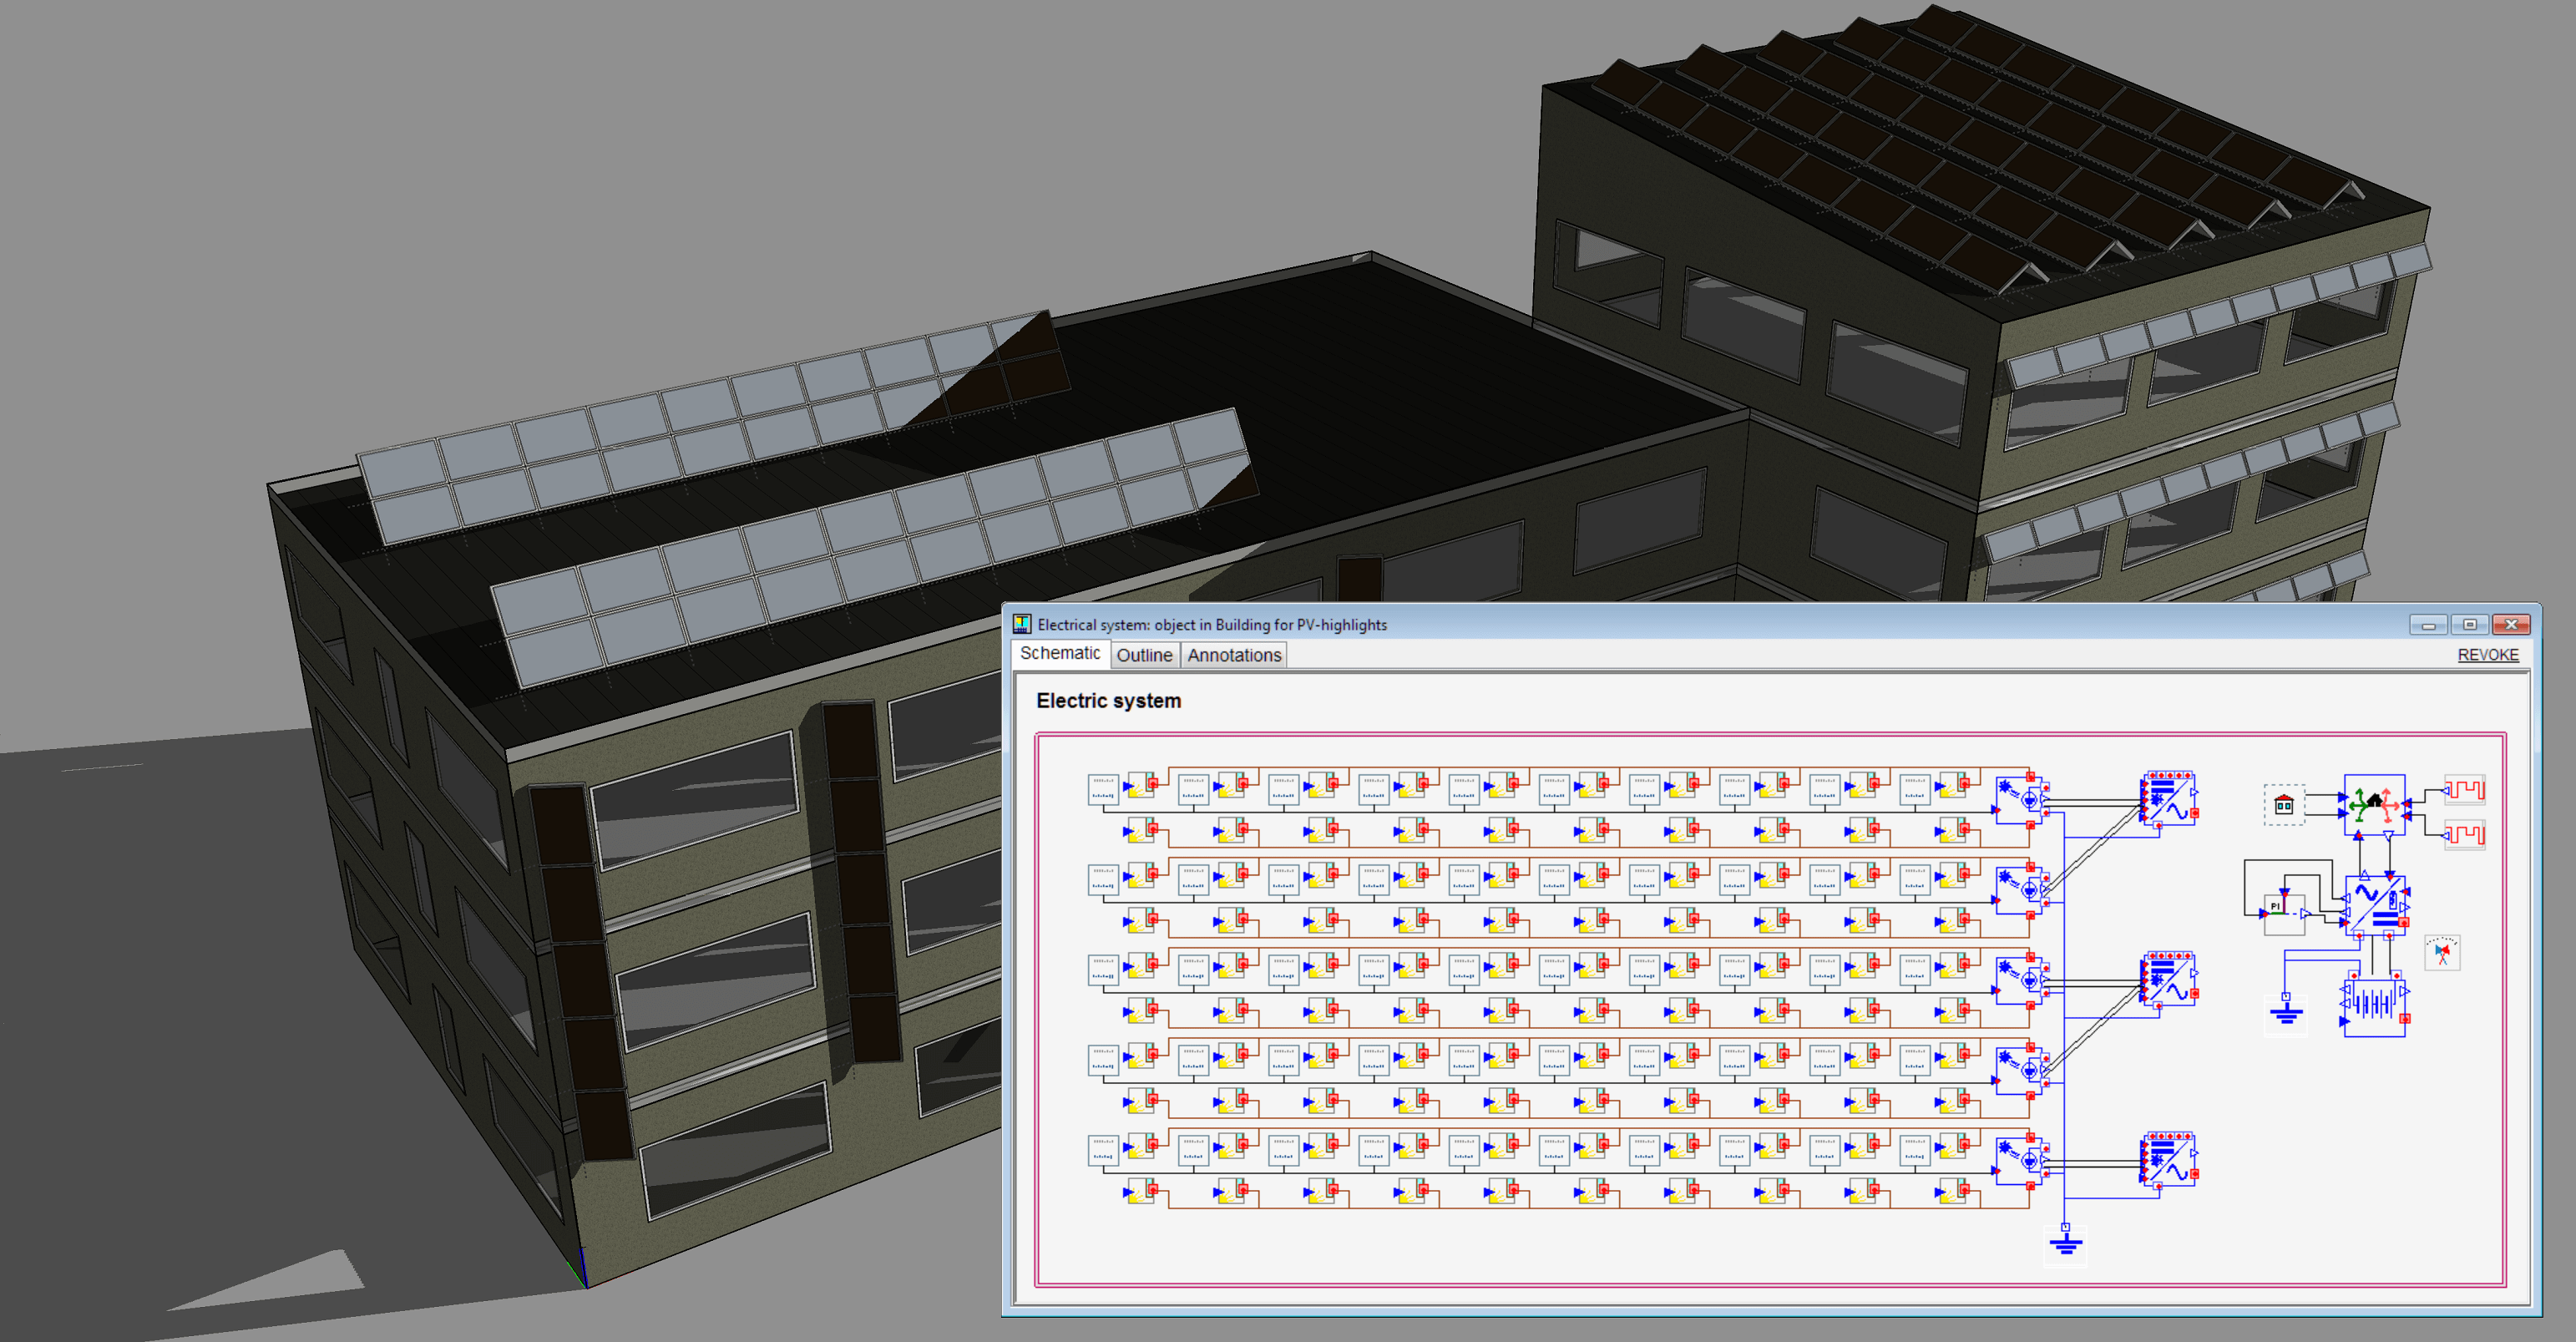Click the AC/DC battery converter block
The height and width of the screenshot is (1342, 2576).
pyautogui.click(x=2376, y=906)
